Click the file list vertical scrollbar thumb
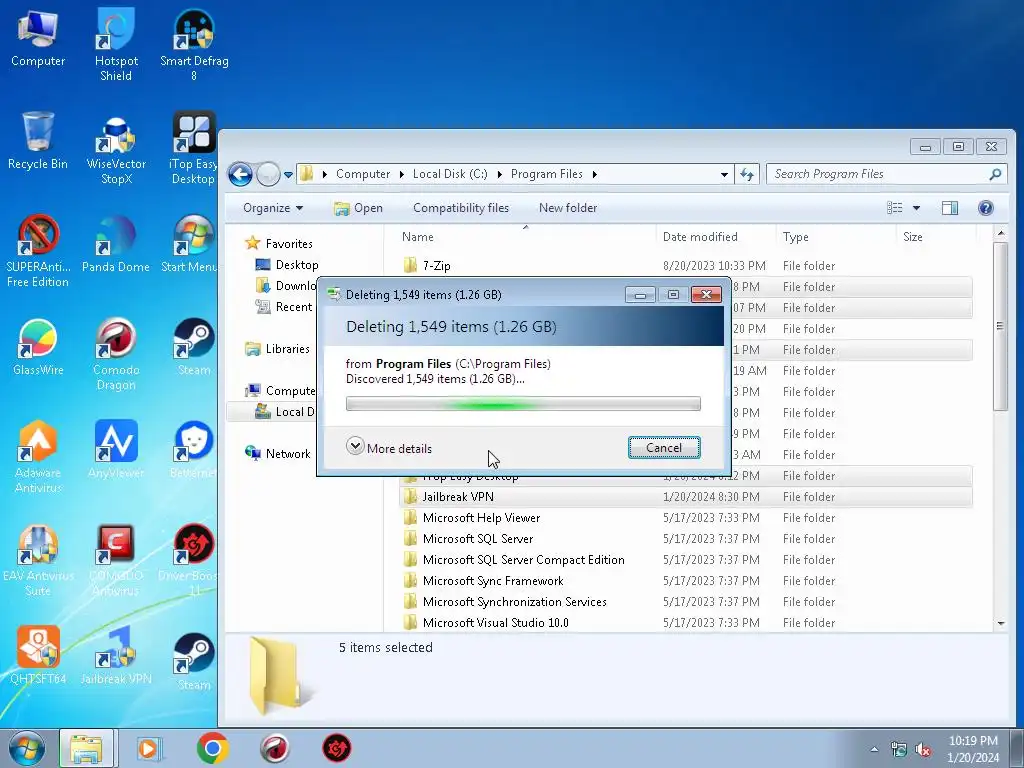 coord(1000,325)
